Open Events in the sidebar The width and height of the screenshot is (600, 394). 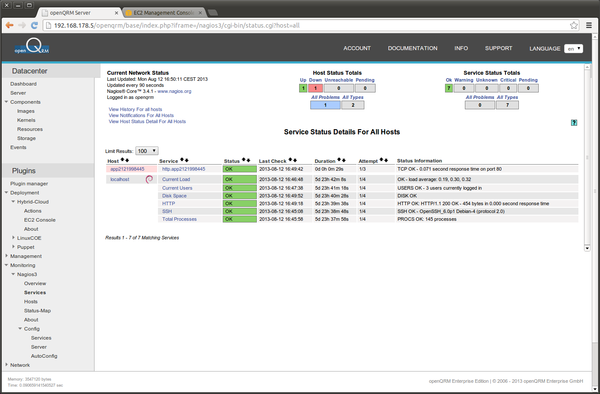tap(18, 147)
